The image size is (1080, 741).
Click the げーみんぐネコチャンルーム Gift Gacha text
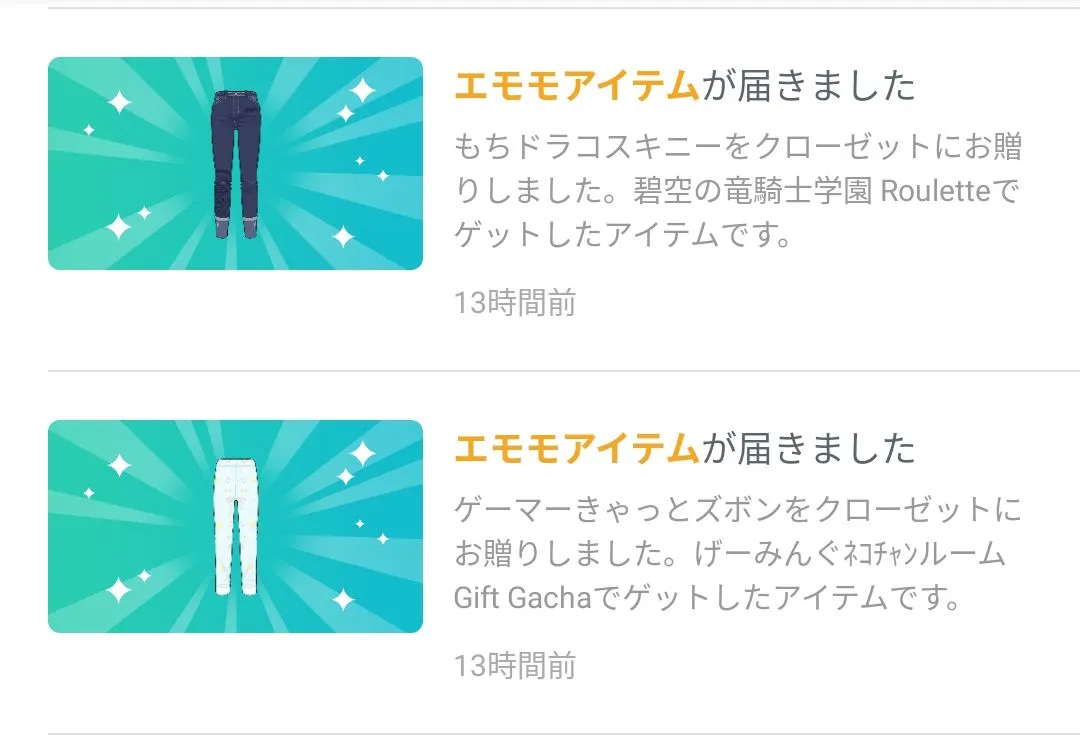click(730, 576)
